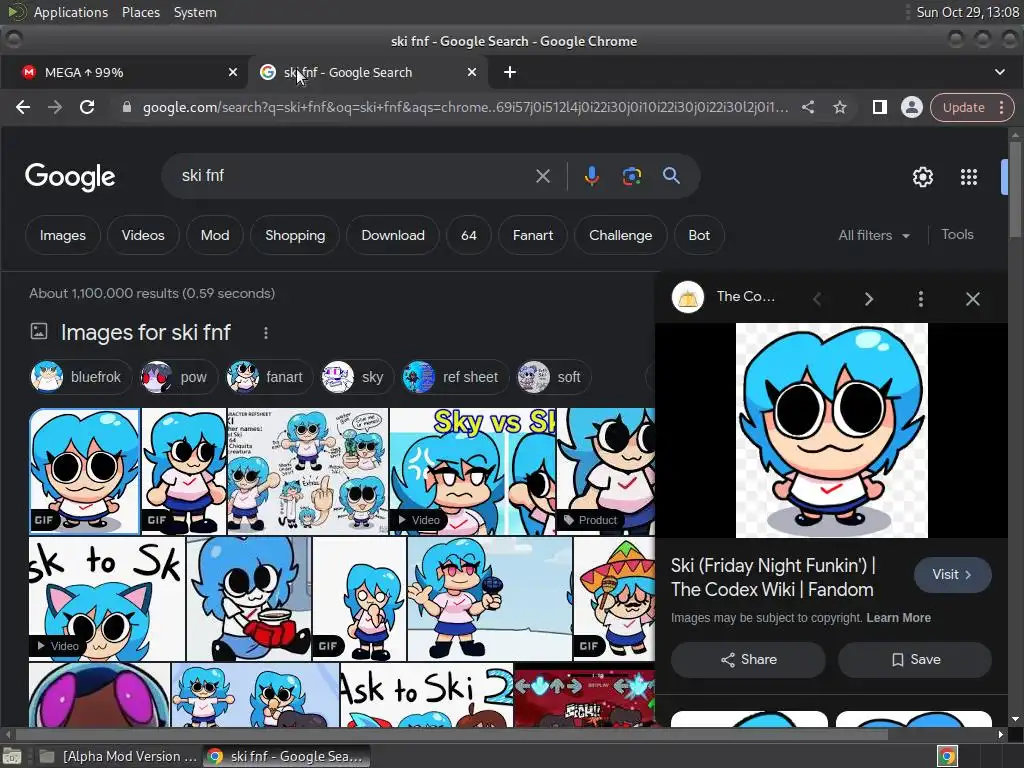The width and height of the screenshot is (1024, 768).
Task: Share the previewed image
Action: (748, 660)
